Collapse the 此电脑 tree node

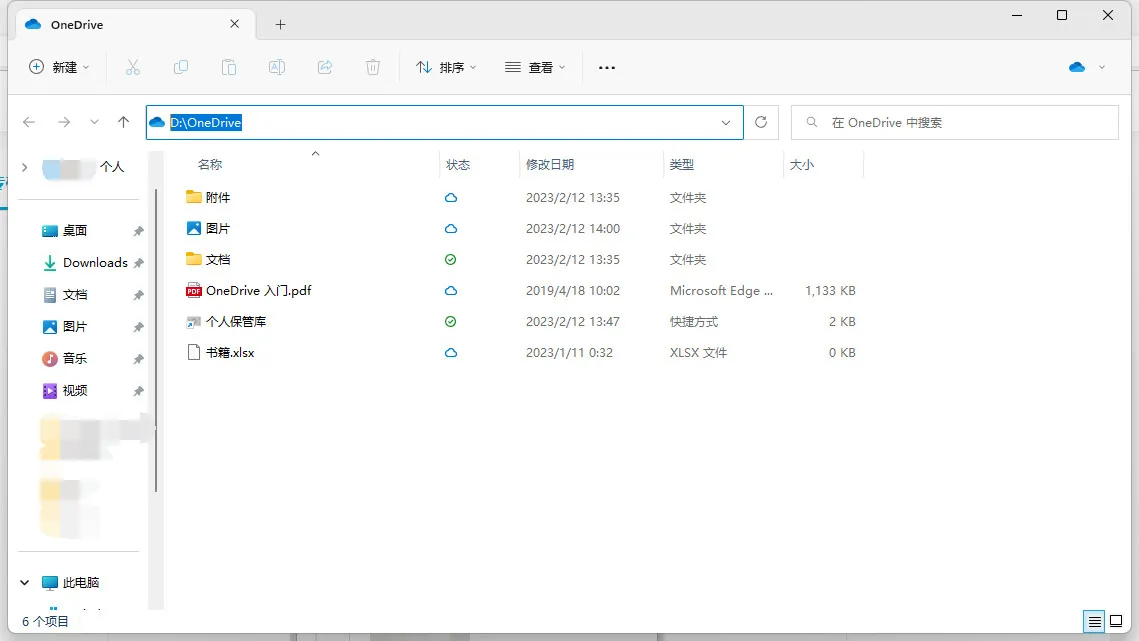pos(25,582)
